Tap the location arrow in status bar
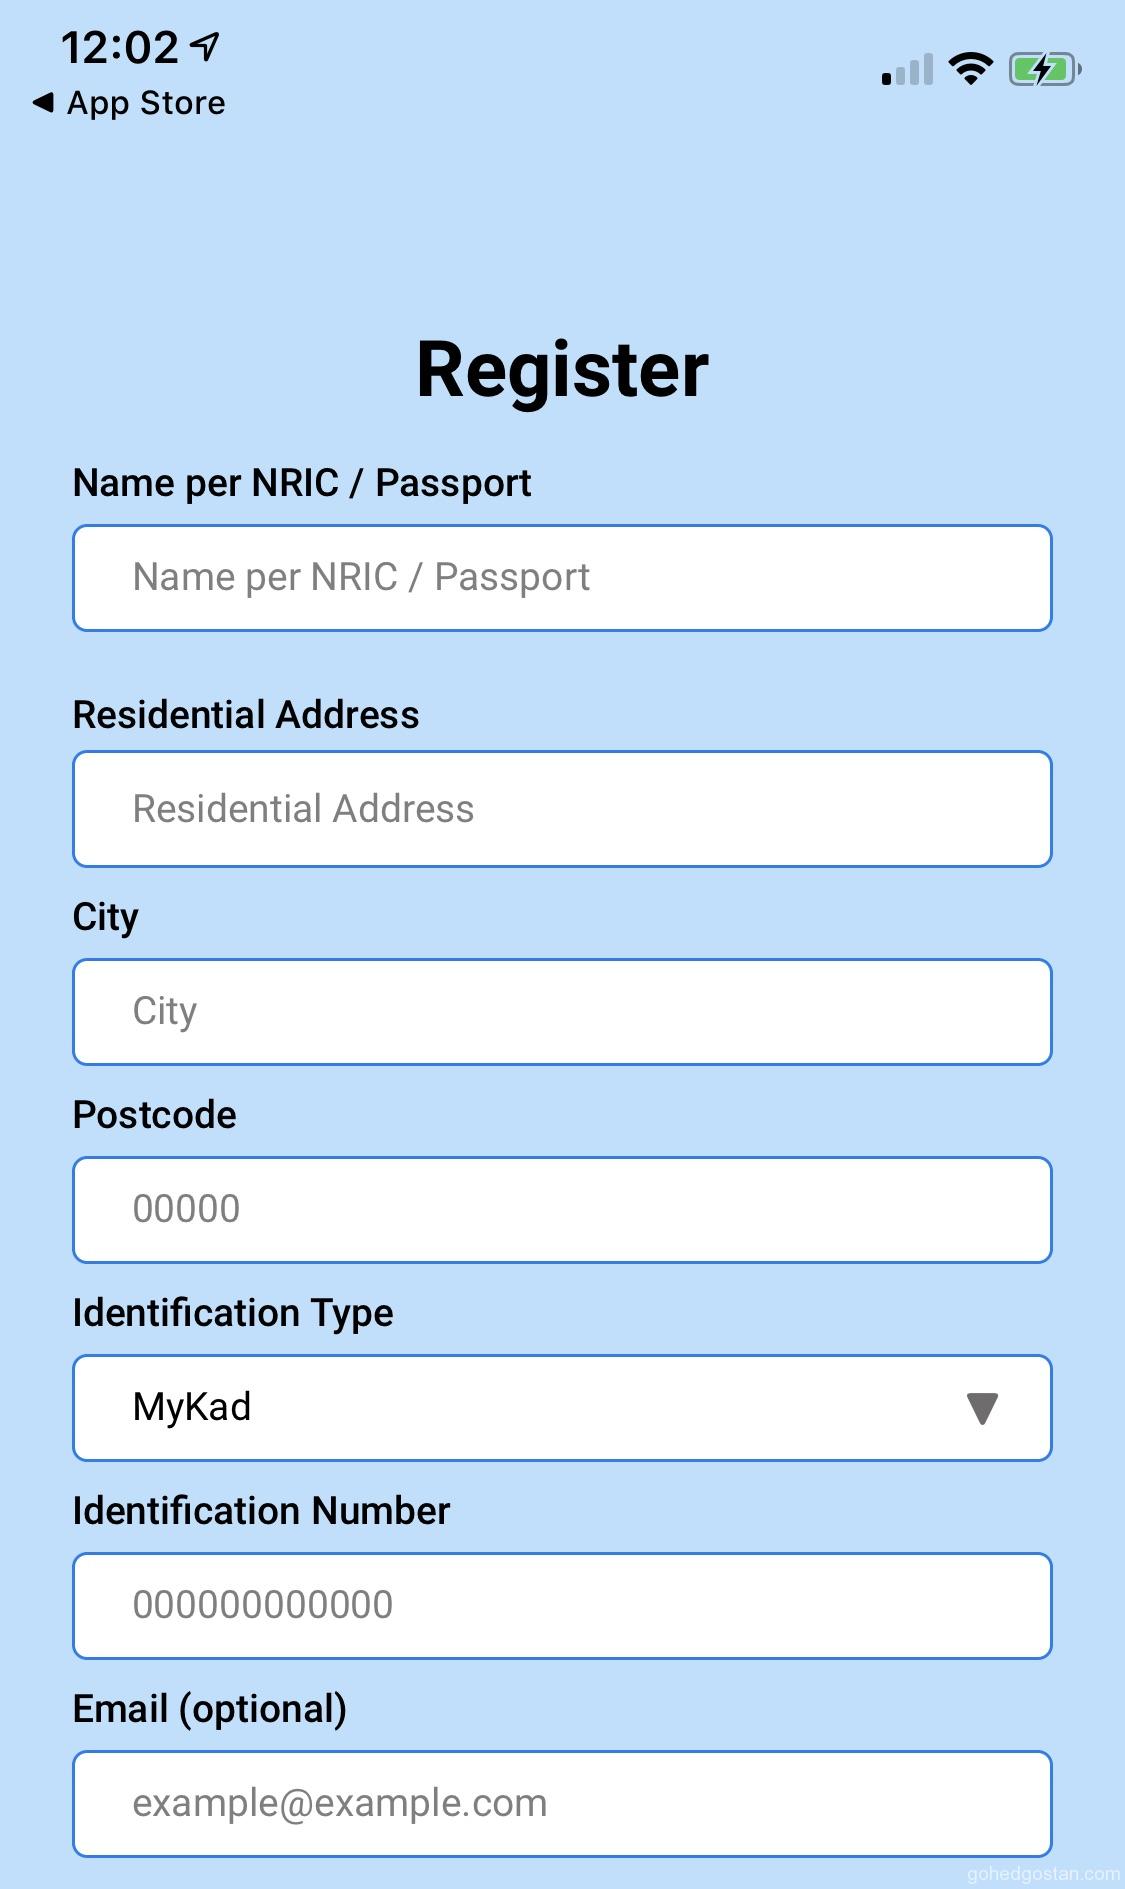 click(x=205, y=46)
